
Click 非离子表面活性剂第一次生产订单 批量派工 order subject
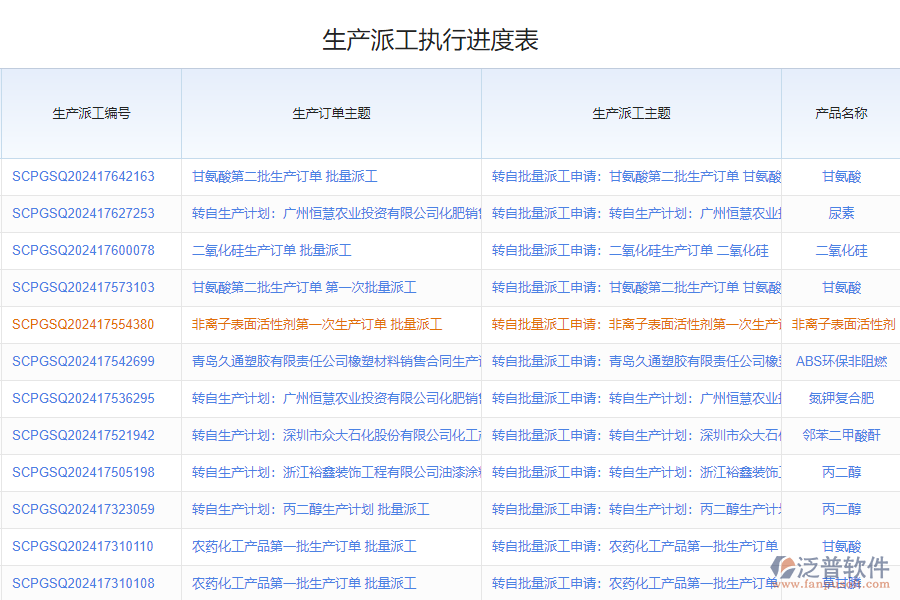point(317,325)
